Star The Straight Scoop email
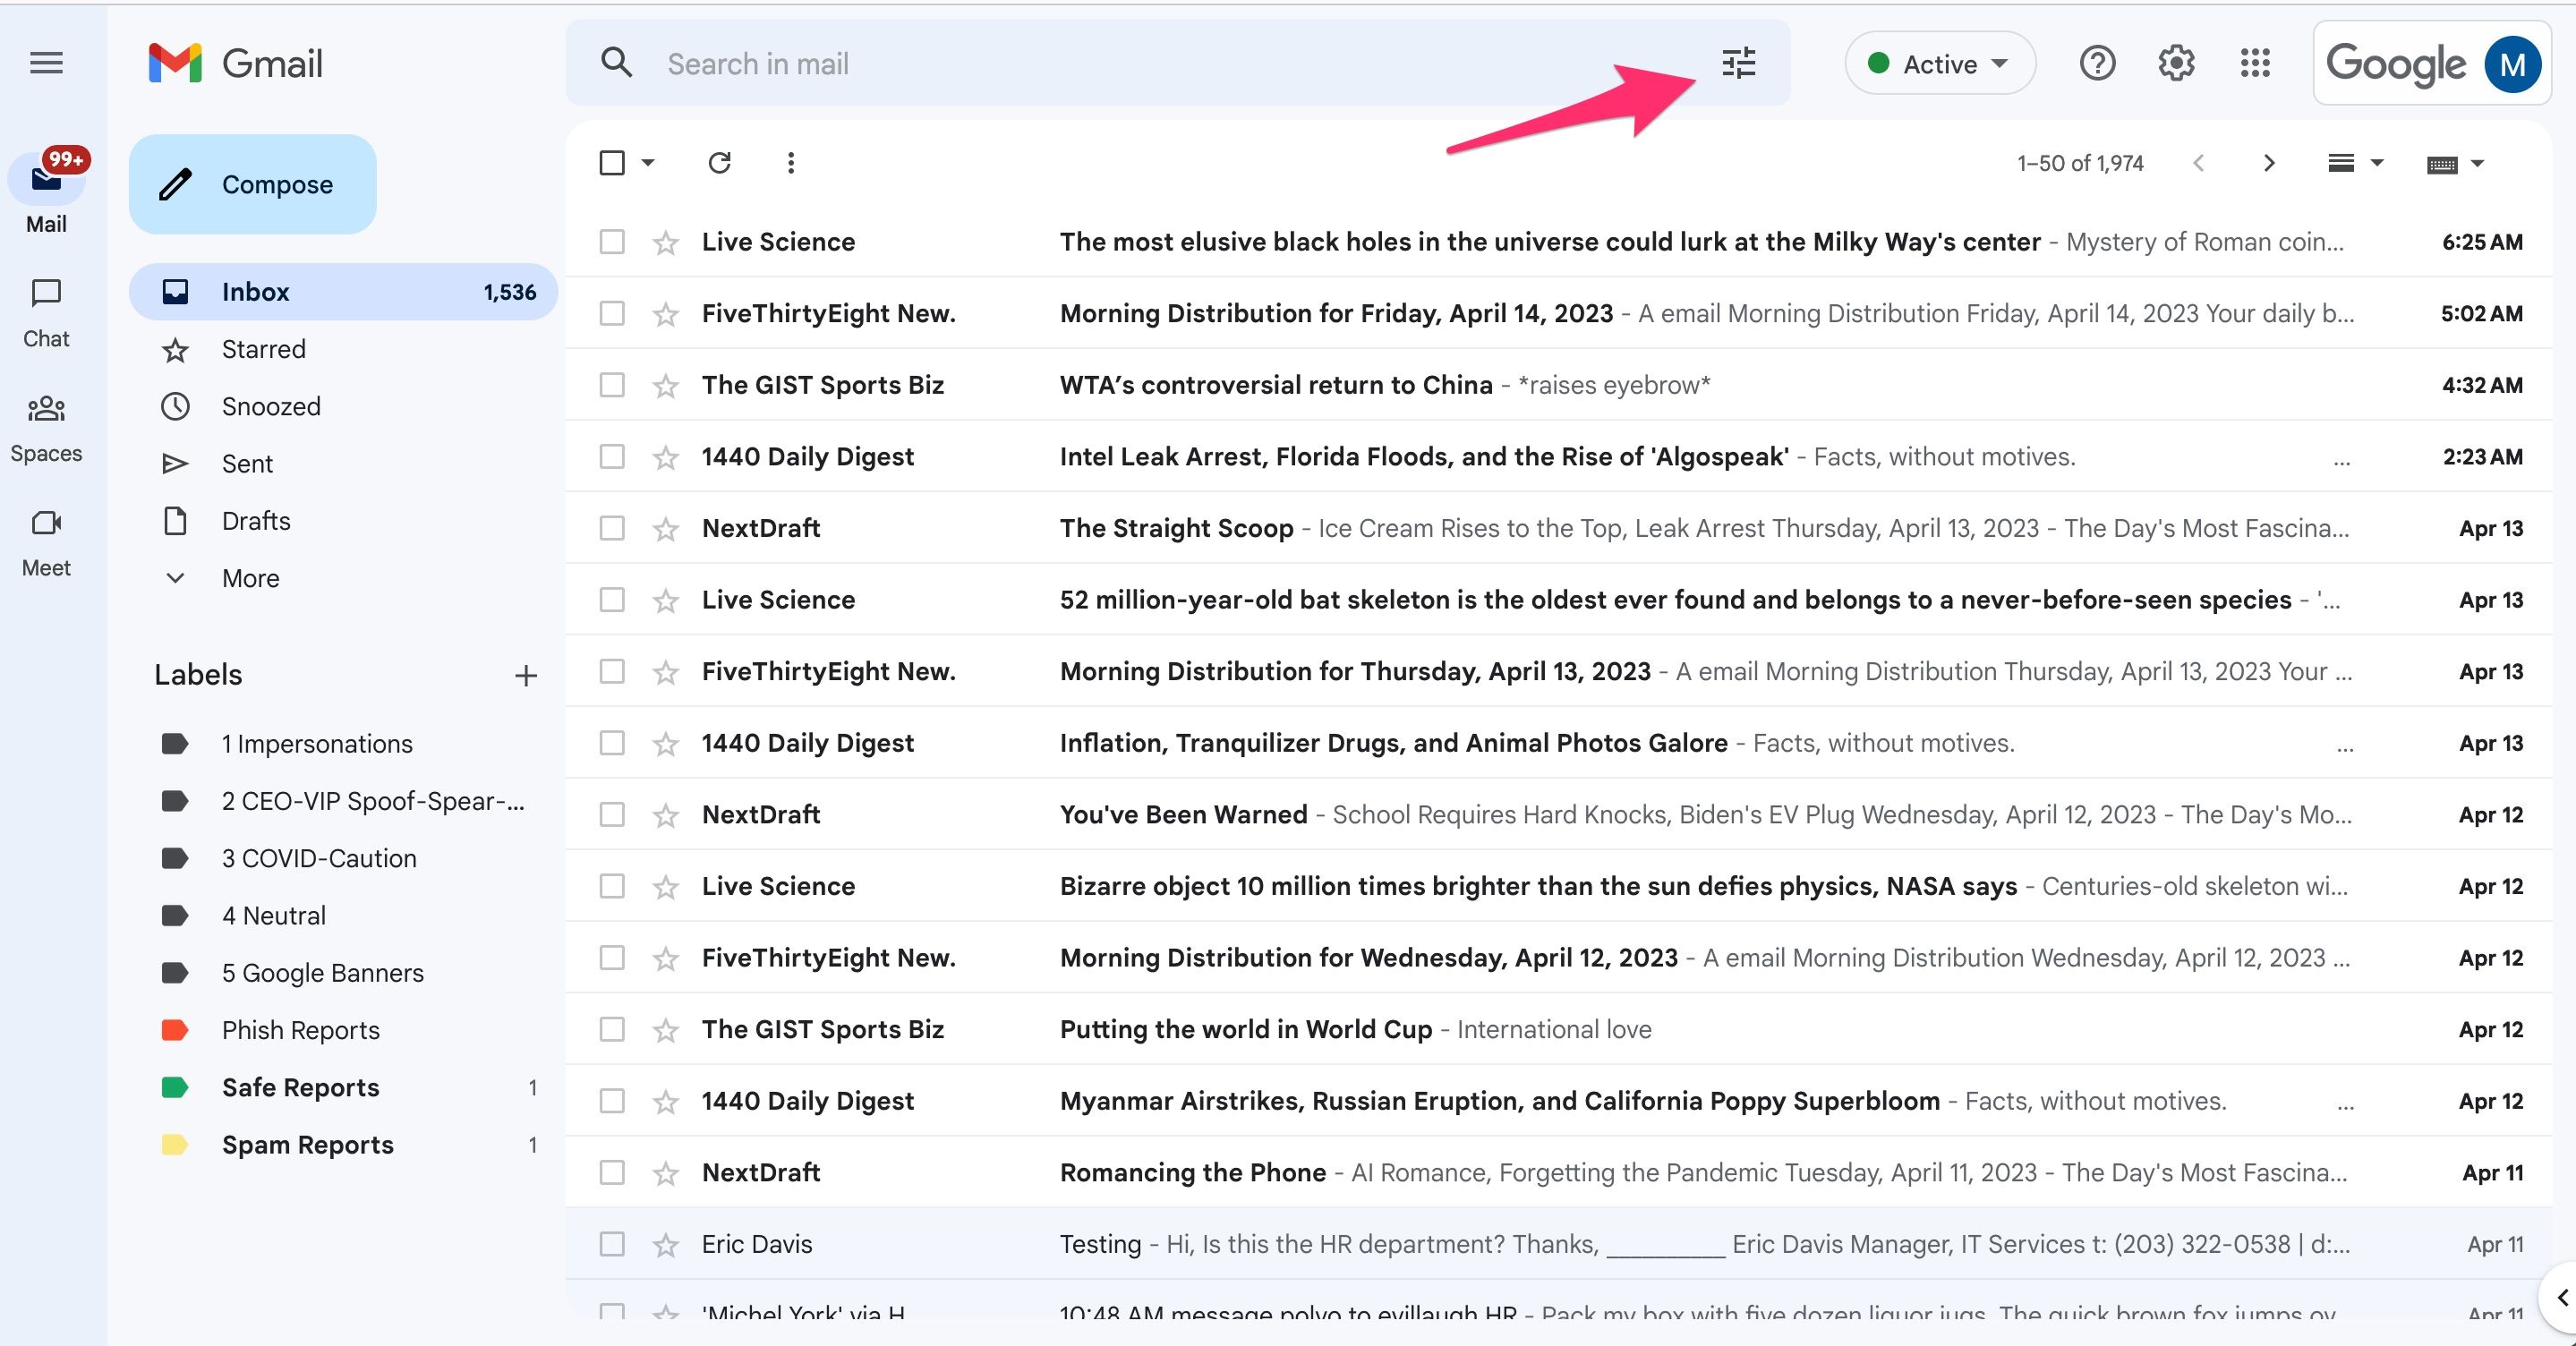2576x1346 pixels. click(x=665, y=528)
